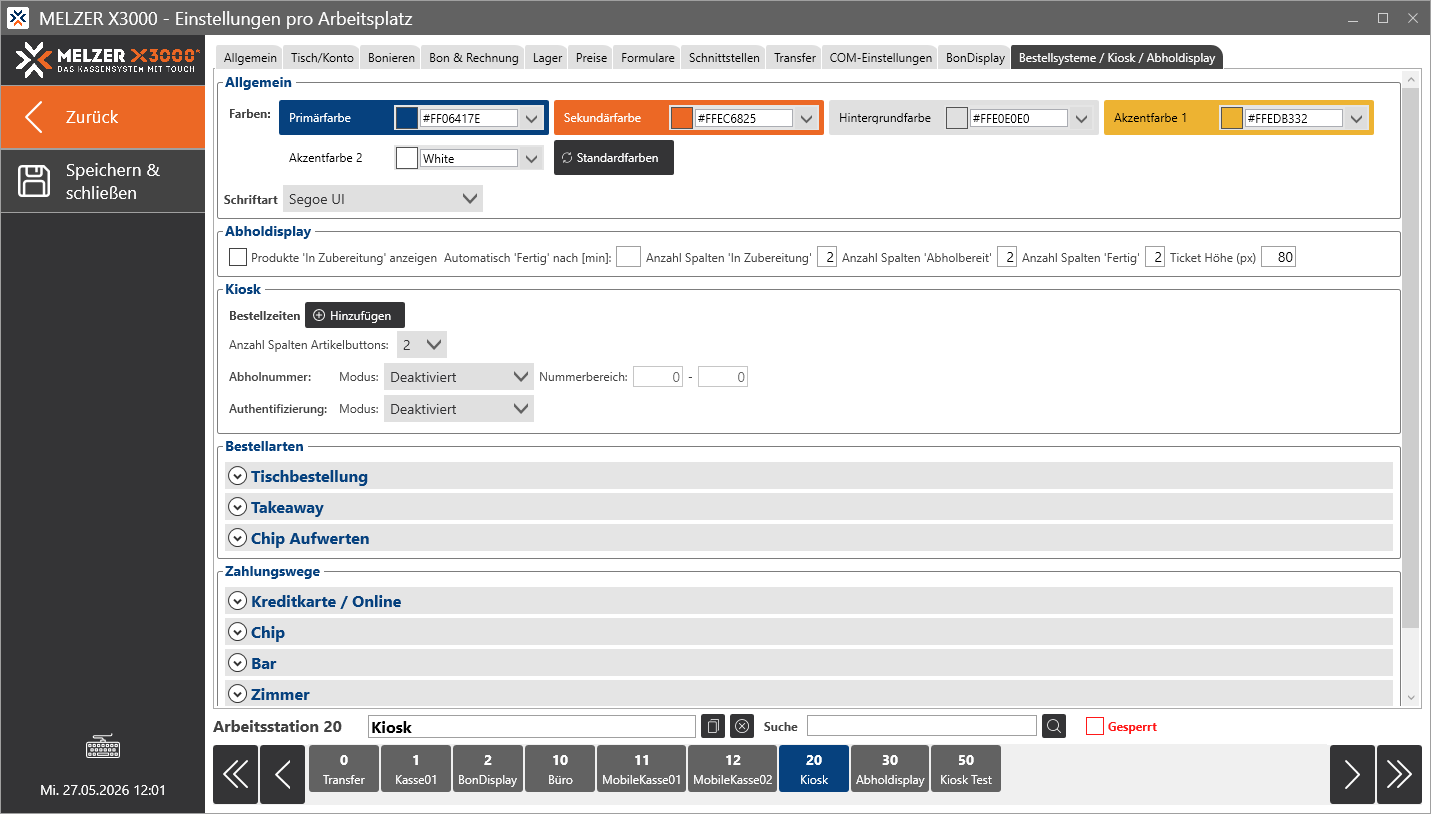Screen dimensions: 1431x814
Task: Open the Primärfarbe color dropdown
Action: pyautogui.click(x=531, y=118)
